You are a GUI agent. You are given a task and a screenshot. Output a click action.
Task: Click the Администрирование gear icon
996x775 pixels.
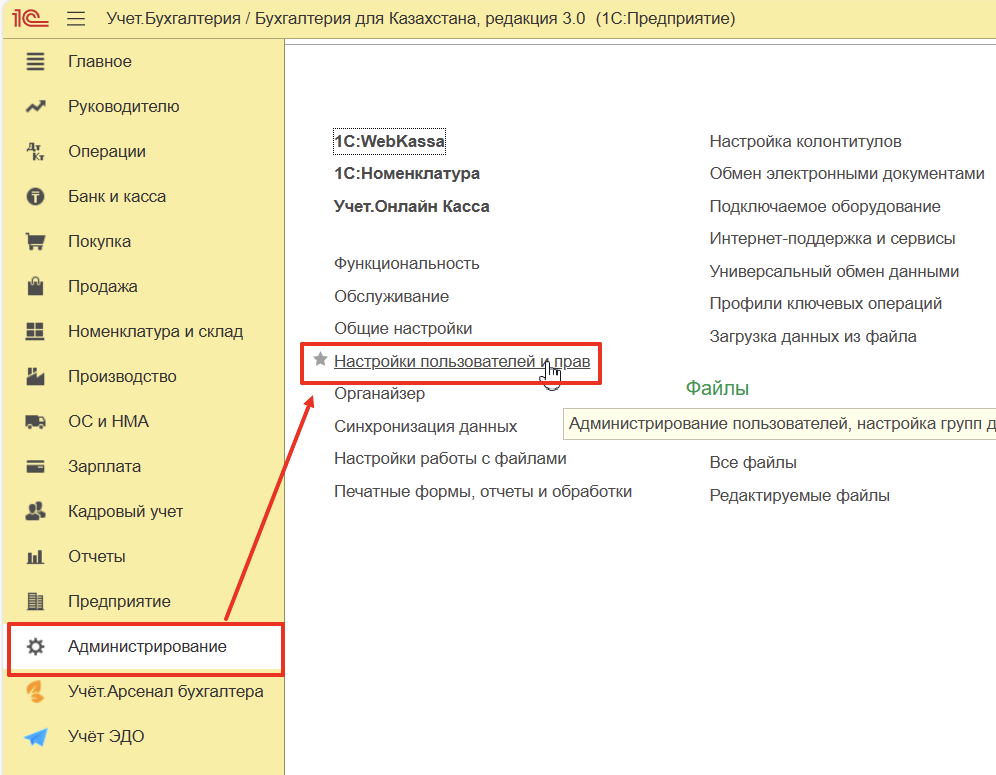[36, 647]
